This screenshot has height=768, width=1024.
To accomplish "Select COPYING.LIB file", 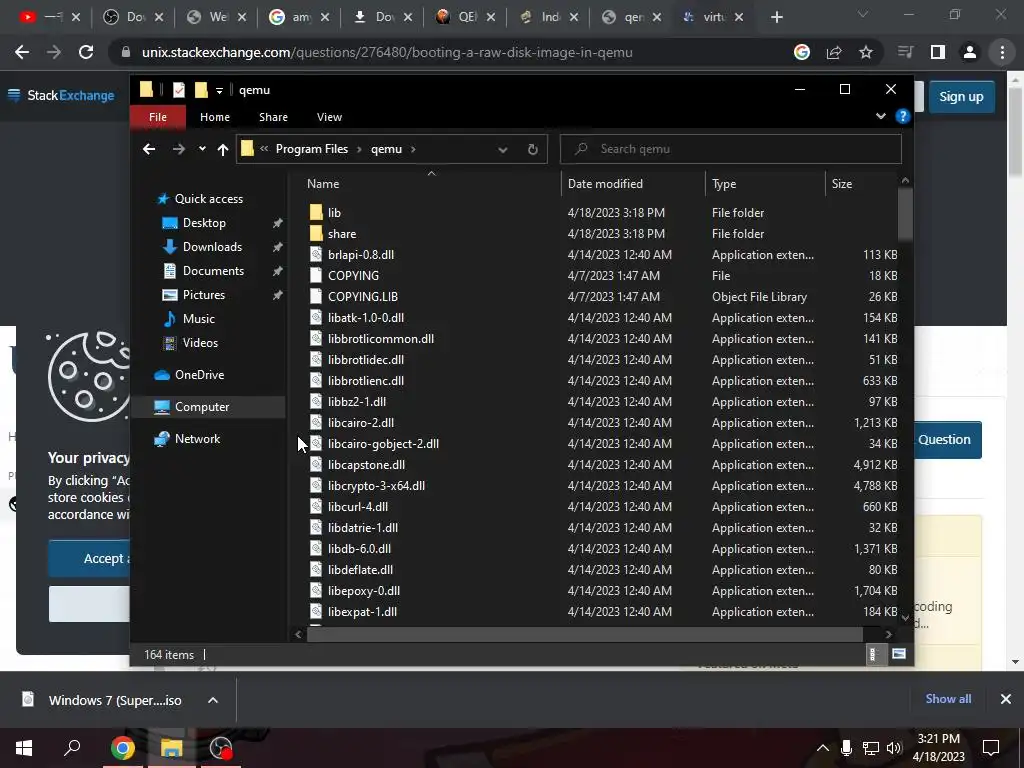I will coord(362,296).
